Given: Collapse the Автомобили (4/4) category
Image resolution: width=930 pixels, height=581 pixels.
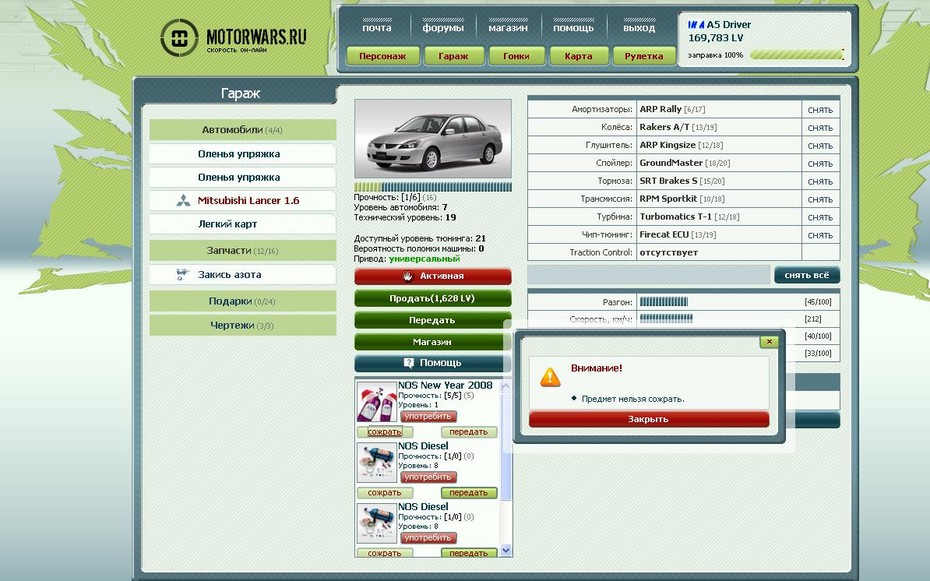Looking at the screenshot, I should point(243,130).
